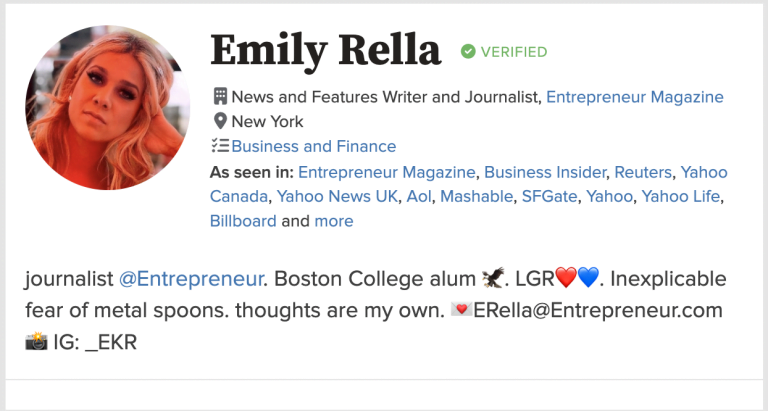Open the Reuters outlet link
Image resolution: width=768 pixels, height=411 pixels.
click(x=643, y=172)
